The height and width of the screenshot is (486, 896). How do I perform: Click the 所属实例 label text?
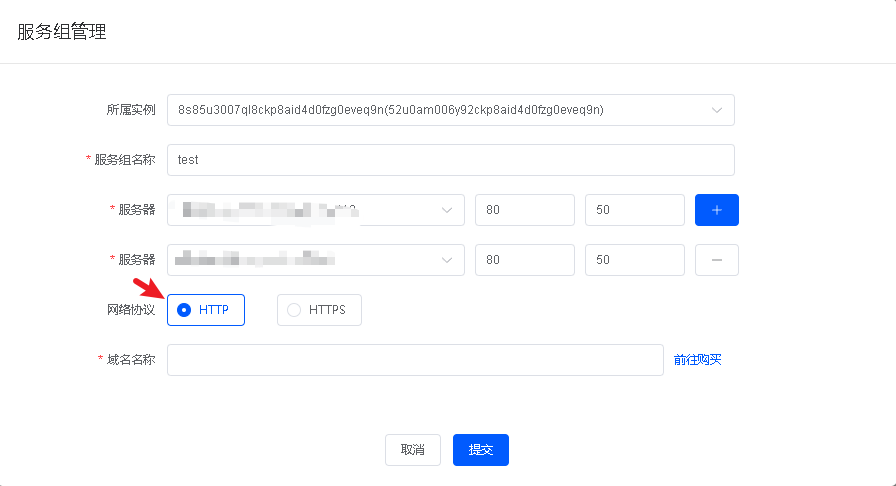click(x=131, y=110)
